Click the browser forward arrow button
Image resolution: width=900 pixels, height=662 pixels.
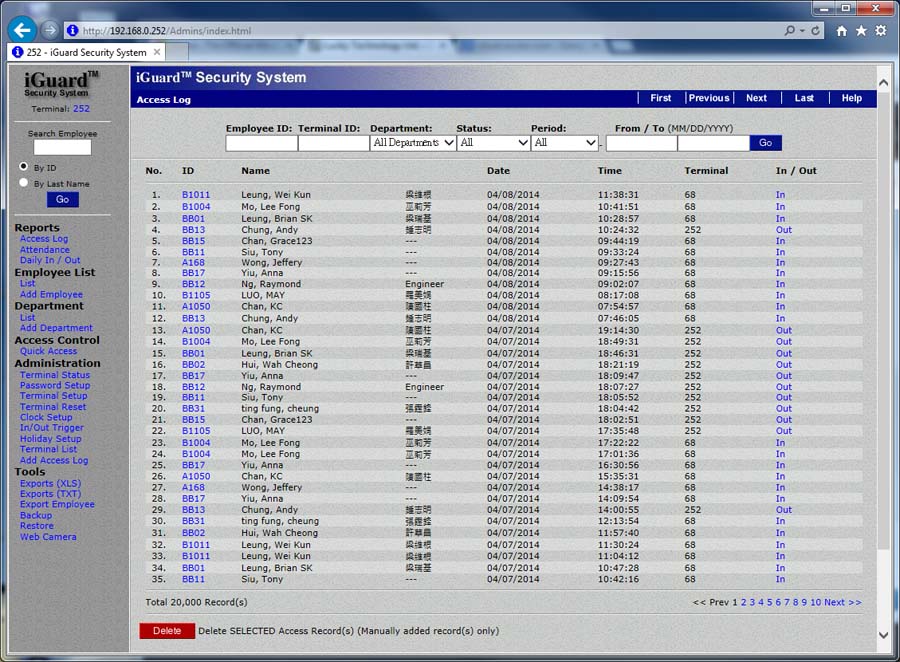[x=51, y=30]
